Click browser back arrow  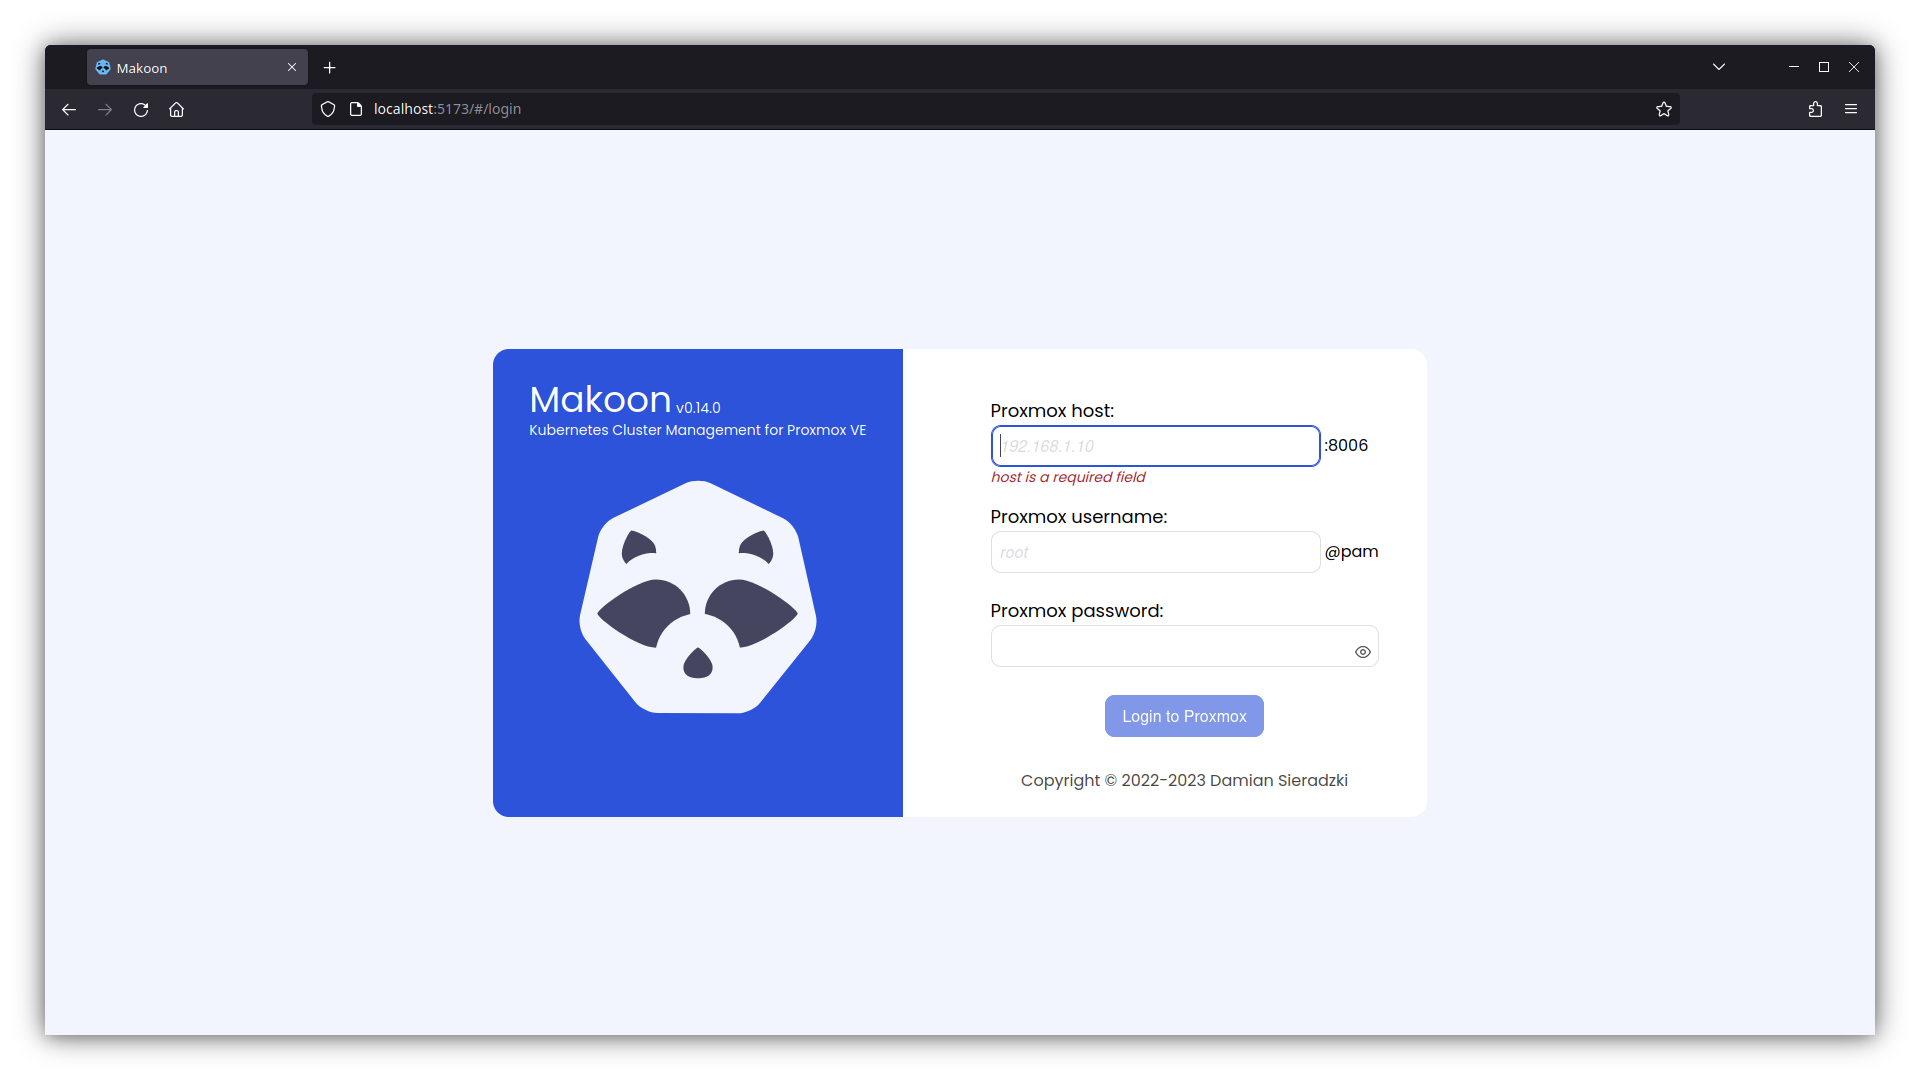69,109
